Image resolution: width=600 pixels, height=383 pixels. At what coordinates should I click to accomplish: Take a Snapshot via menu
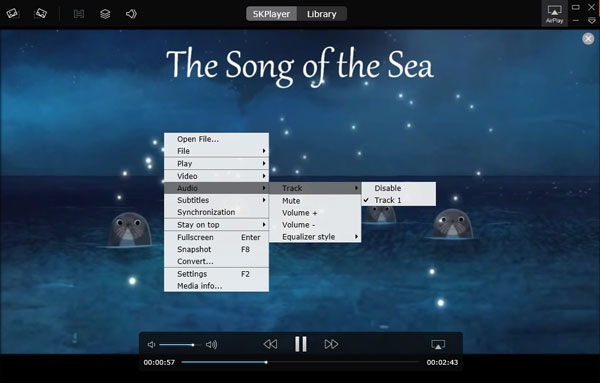(x=216, y=249)
